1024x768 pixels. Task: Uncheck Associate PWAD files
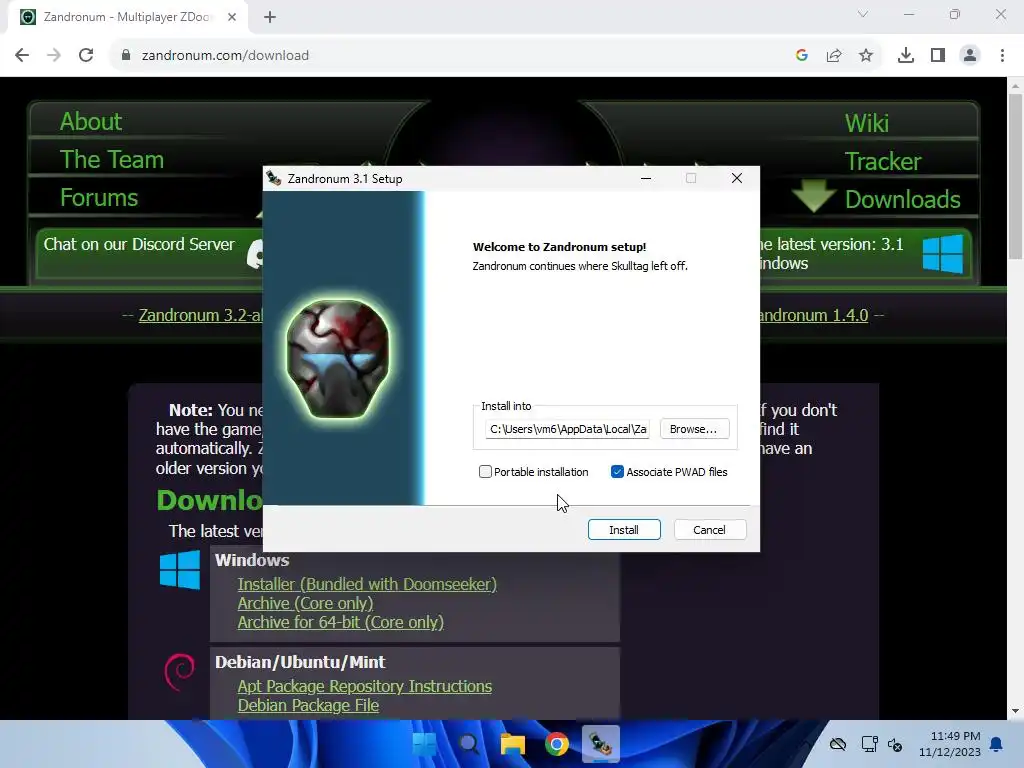[617, 472]
